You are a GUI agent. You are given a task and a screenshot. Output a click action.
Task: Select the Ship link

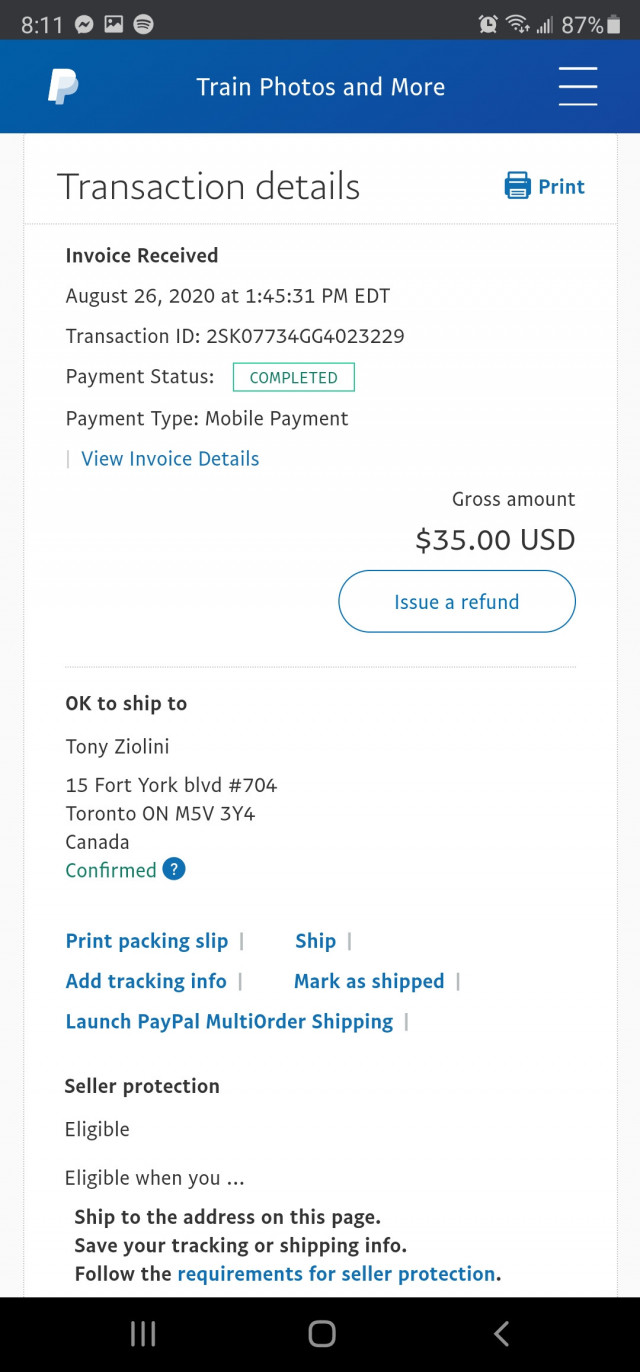(x=315, y=941)
